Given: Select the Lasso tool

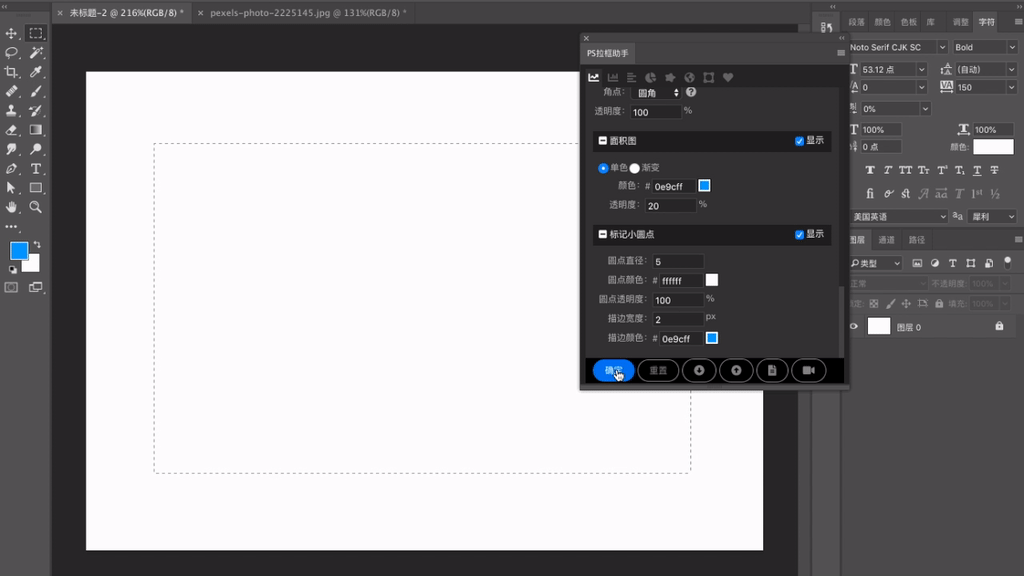Looking at the screenshot, I should (x=12, y=52).
